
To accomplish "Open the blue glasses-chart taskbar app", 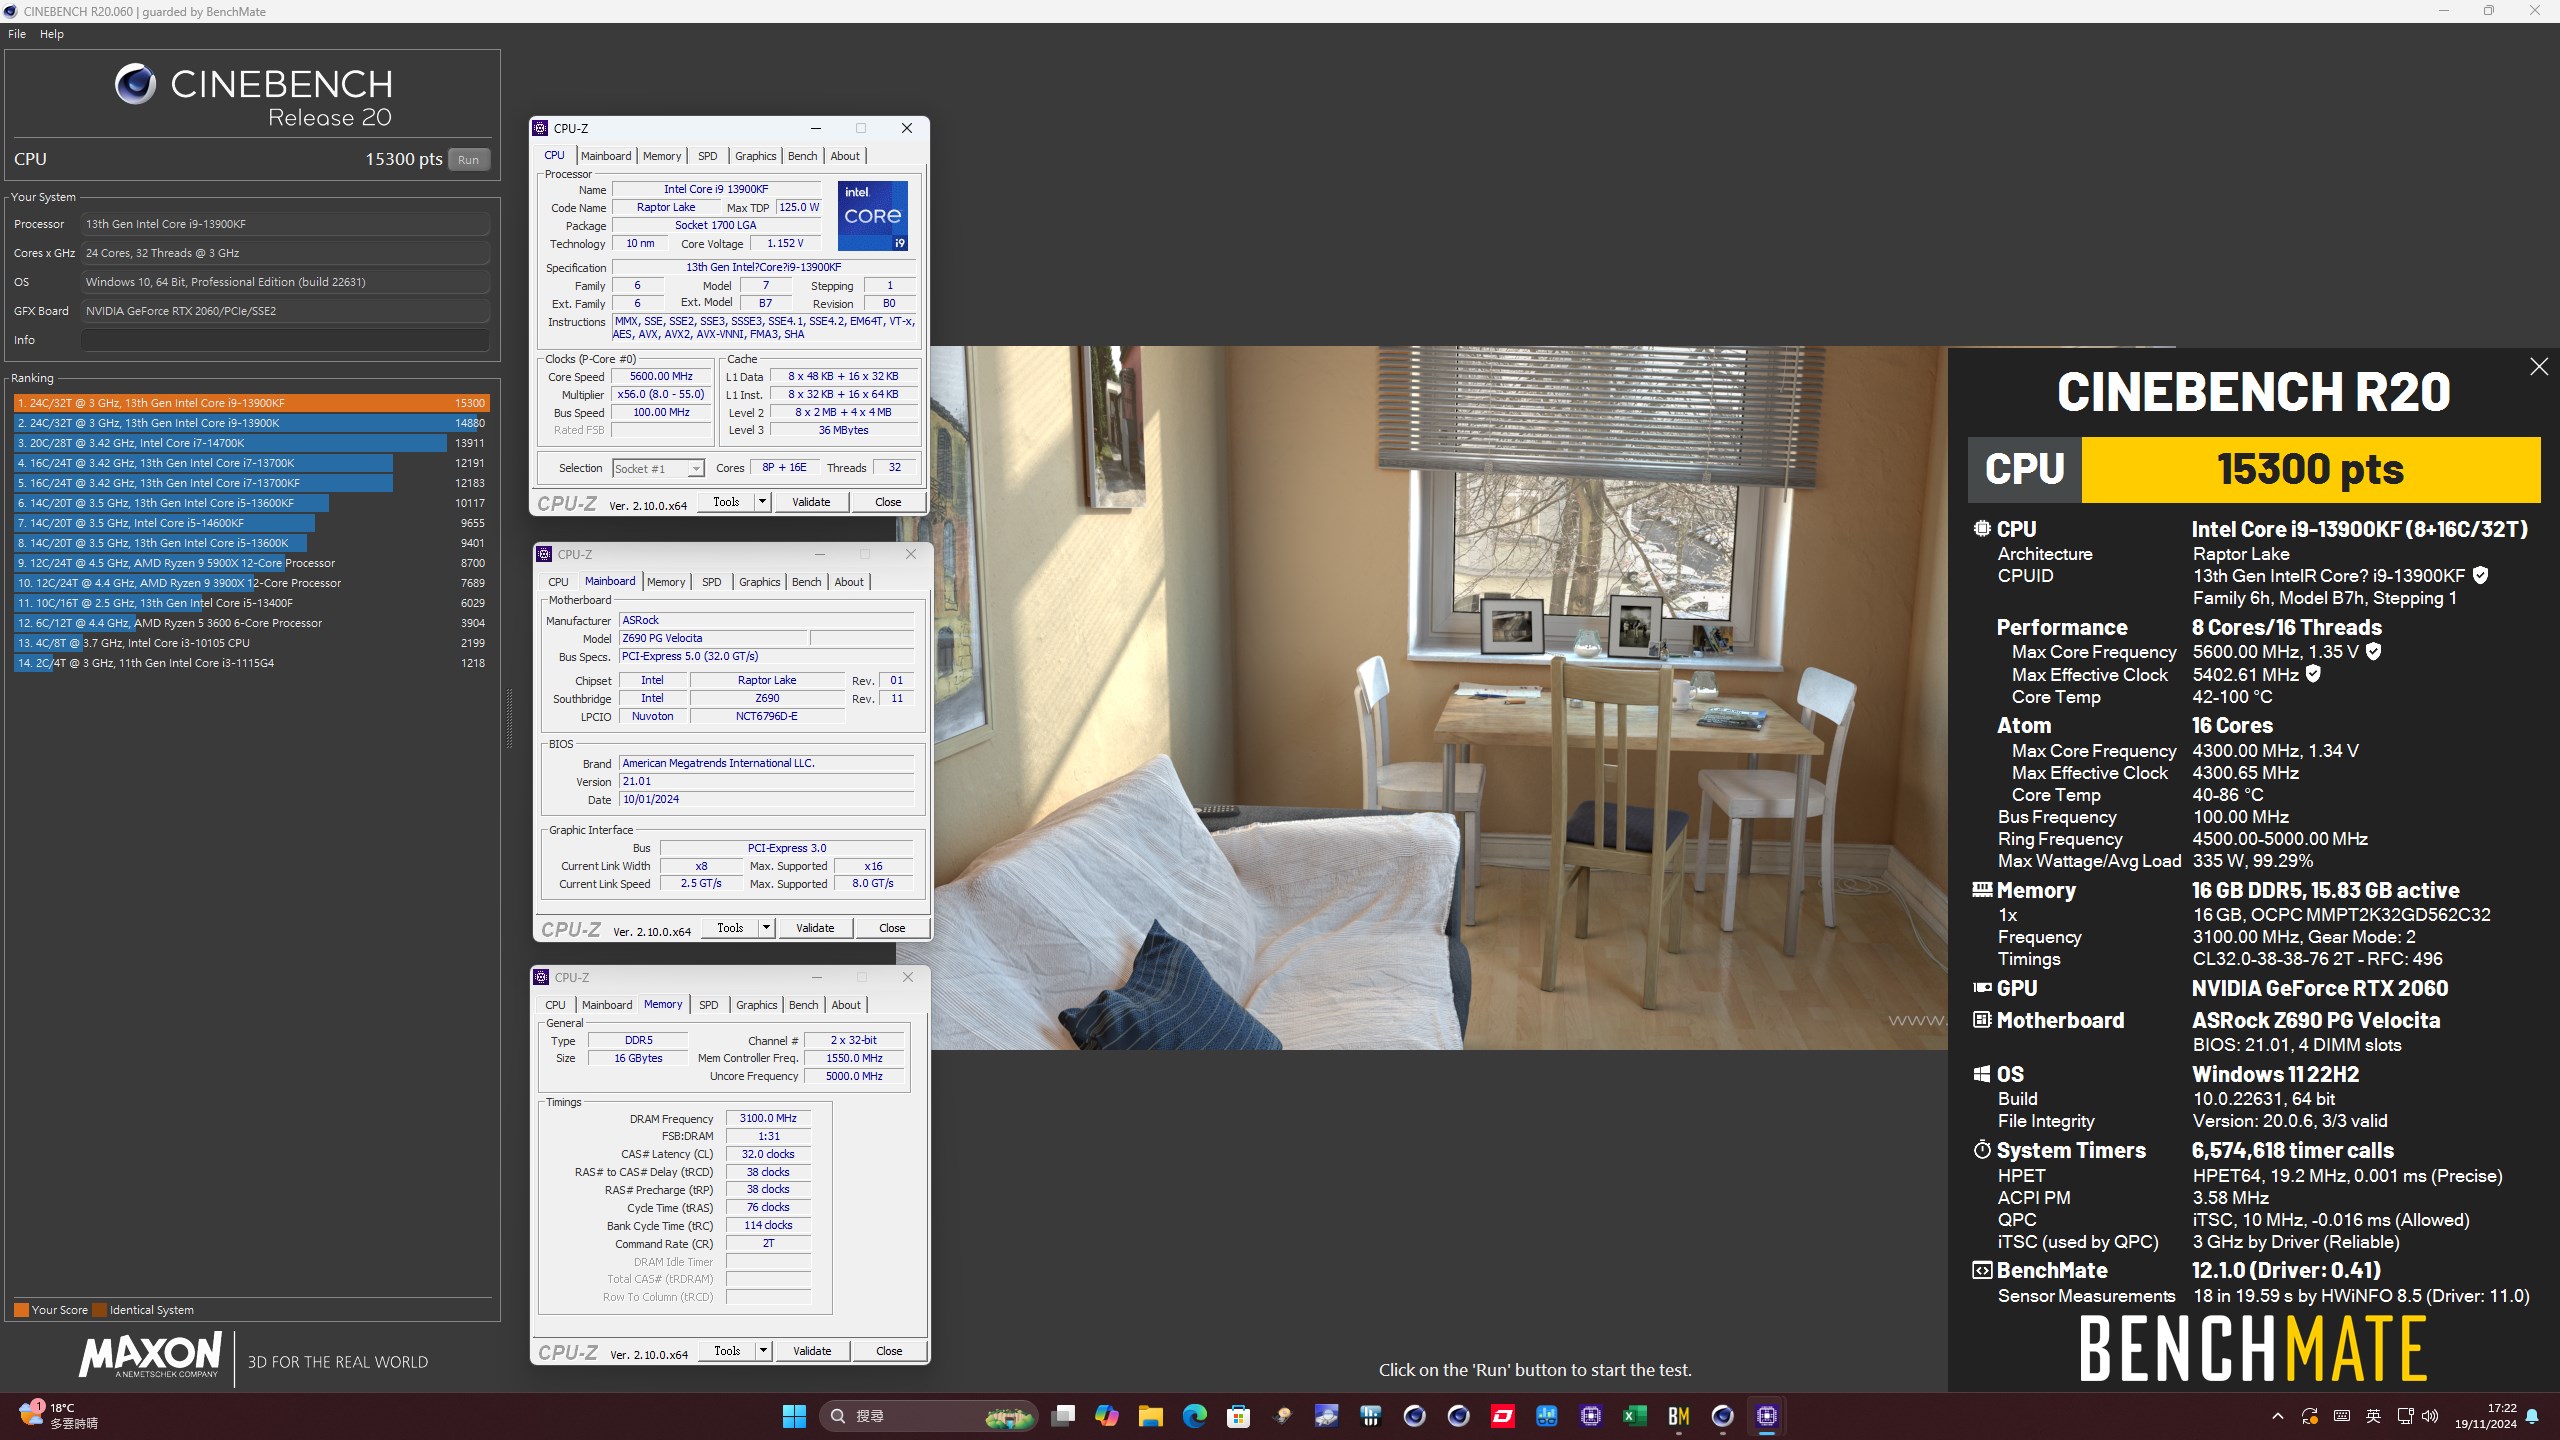I will click(1547, 1416).
